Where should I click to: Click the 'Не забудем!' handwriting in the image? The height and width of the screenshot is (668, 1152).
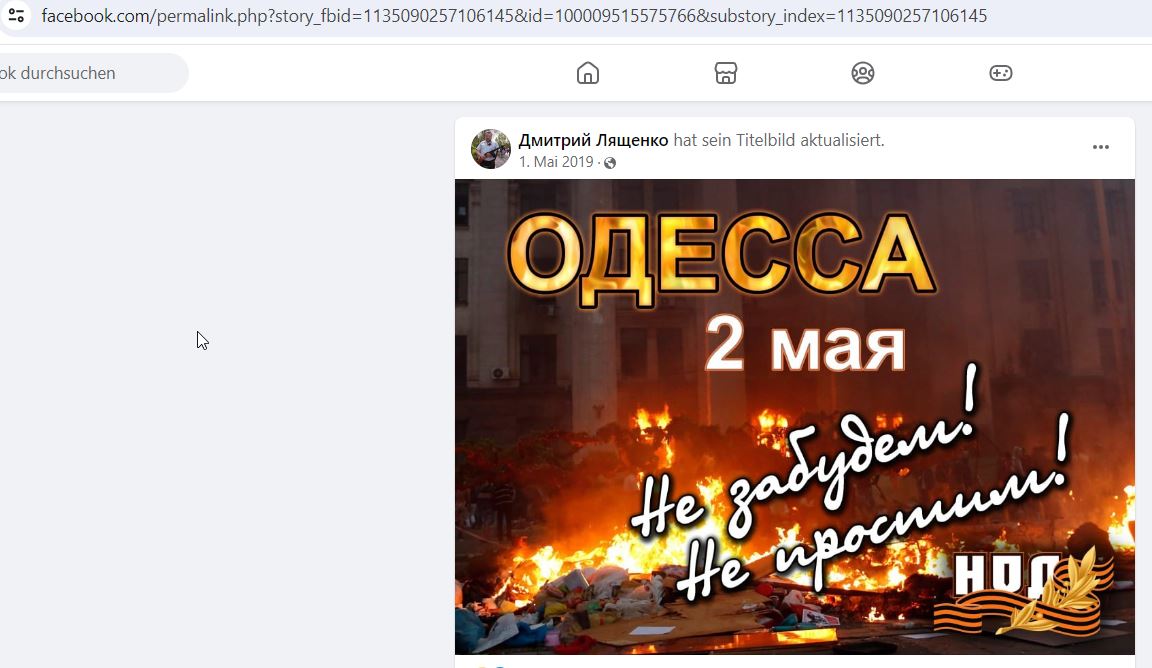pos(804,459)
